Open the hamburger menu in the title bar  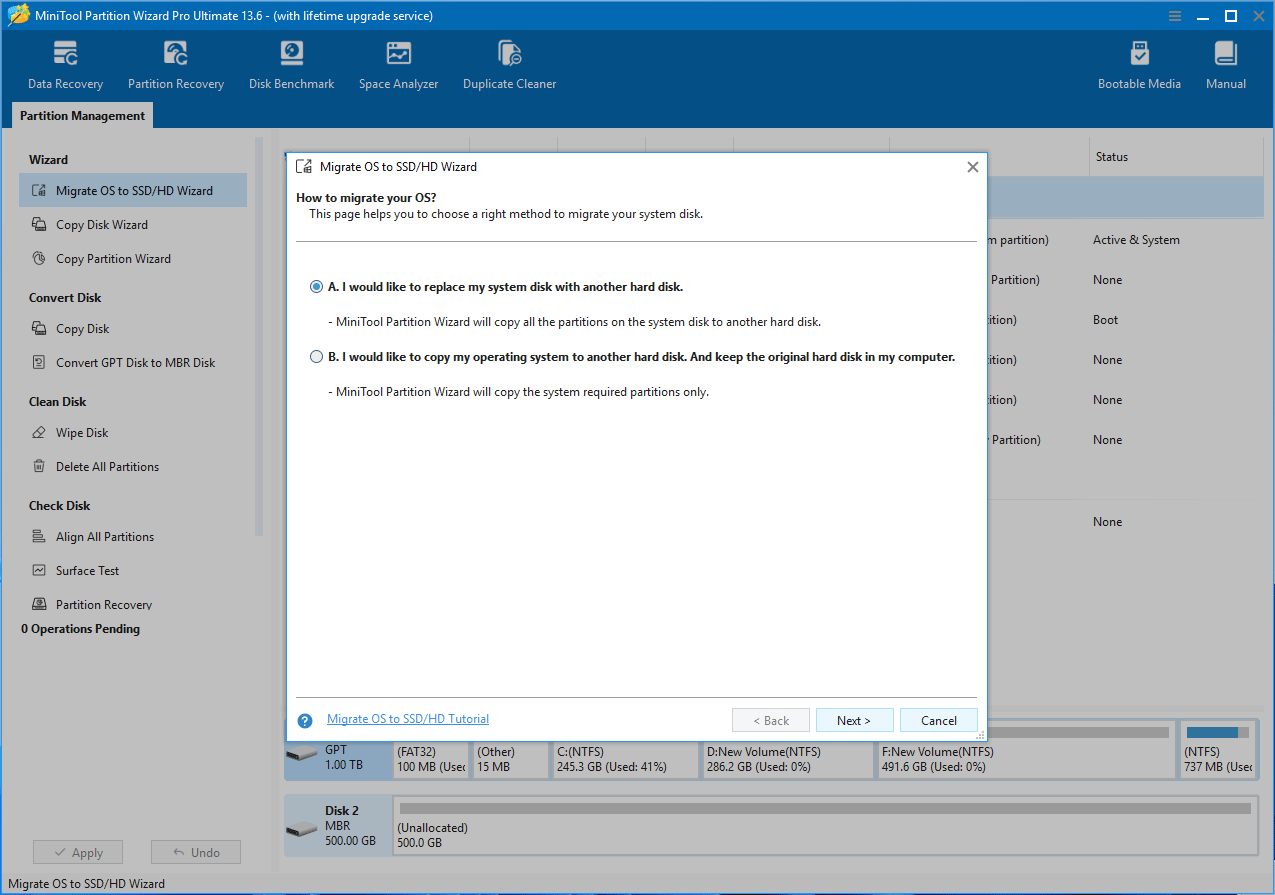pos(1177,15)
